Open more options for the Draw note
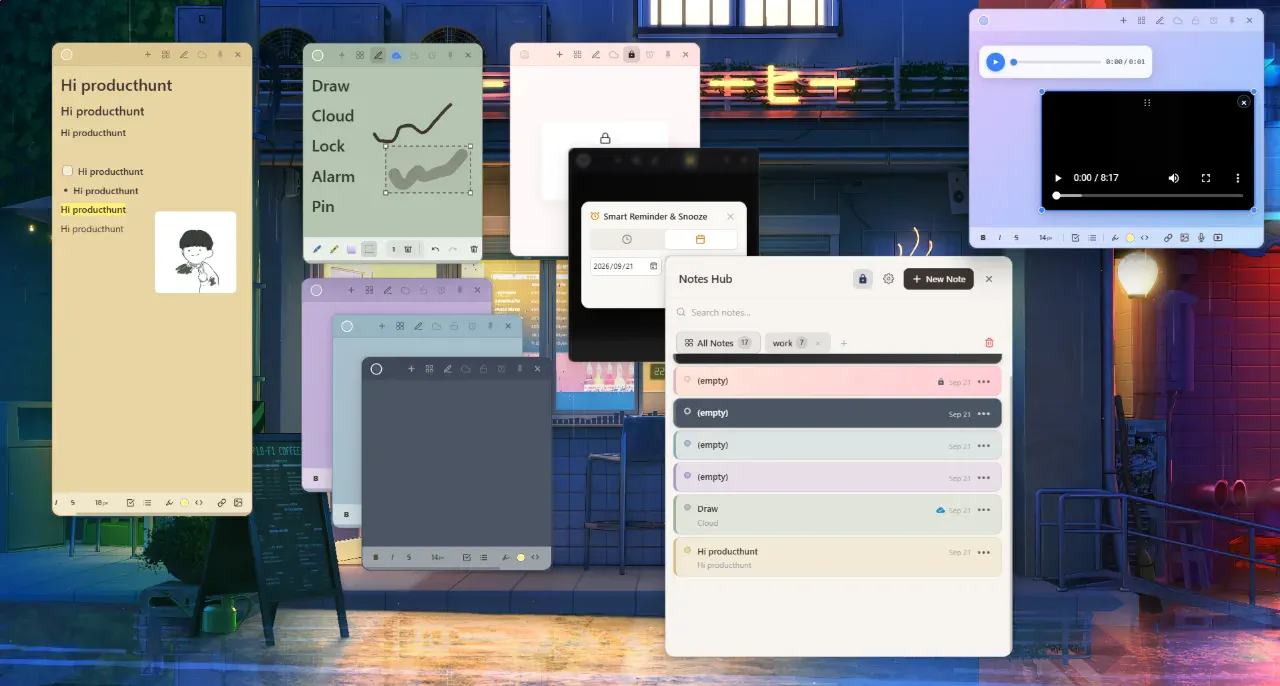This screenshot has width=1280, height=686. pos(984,510)
